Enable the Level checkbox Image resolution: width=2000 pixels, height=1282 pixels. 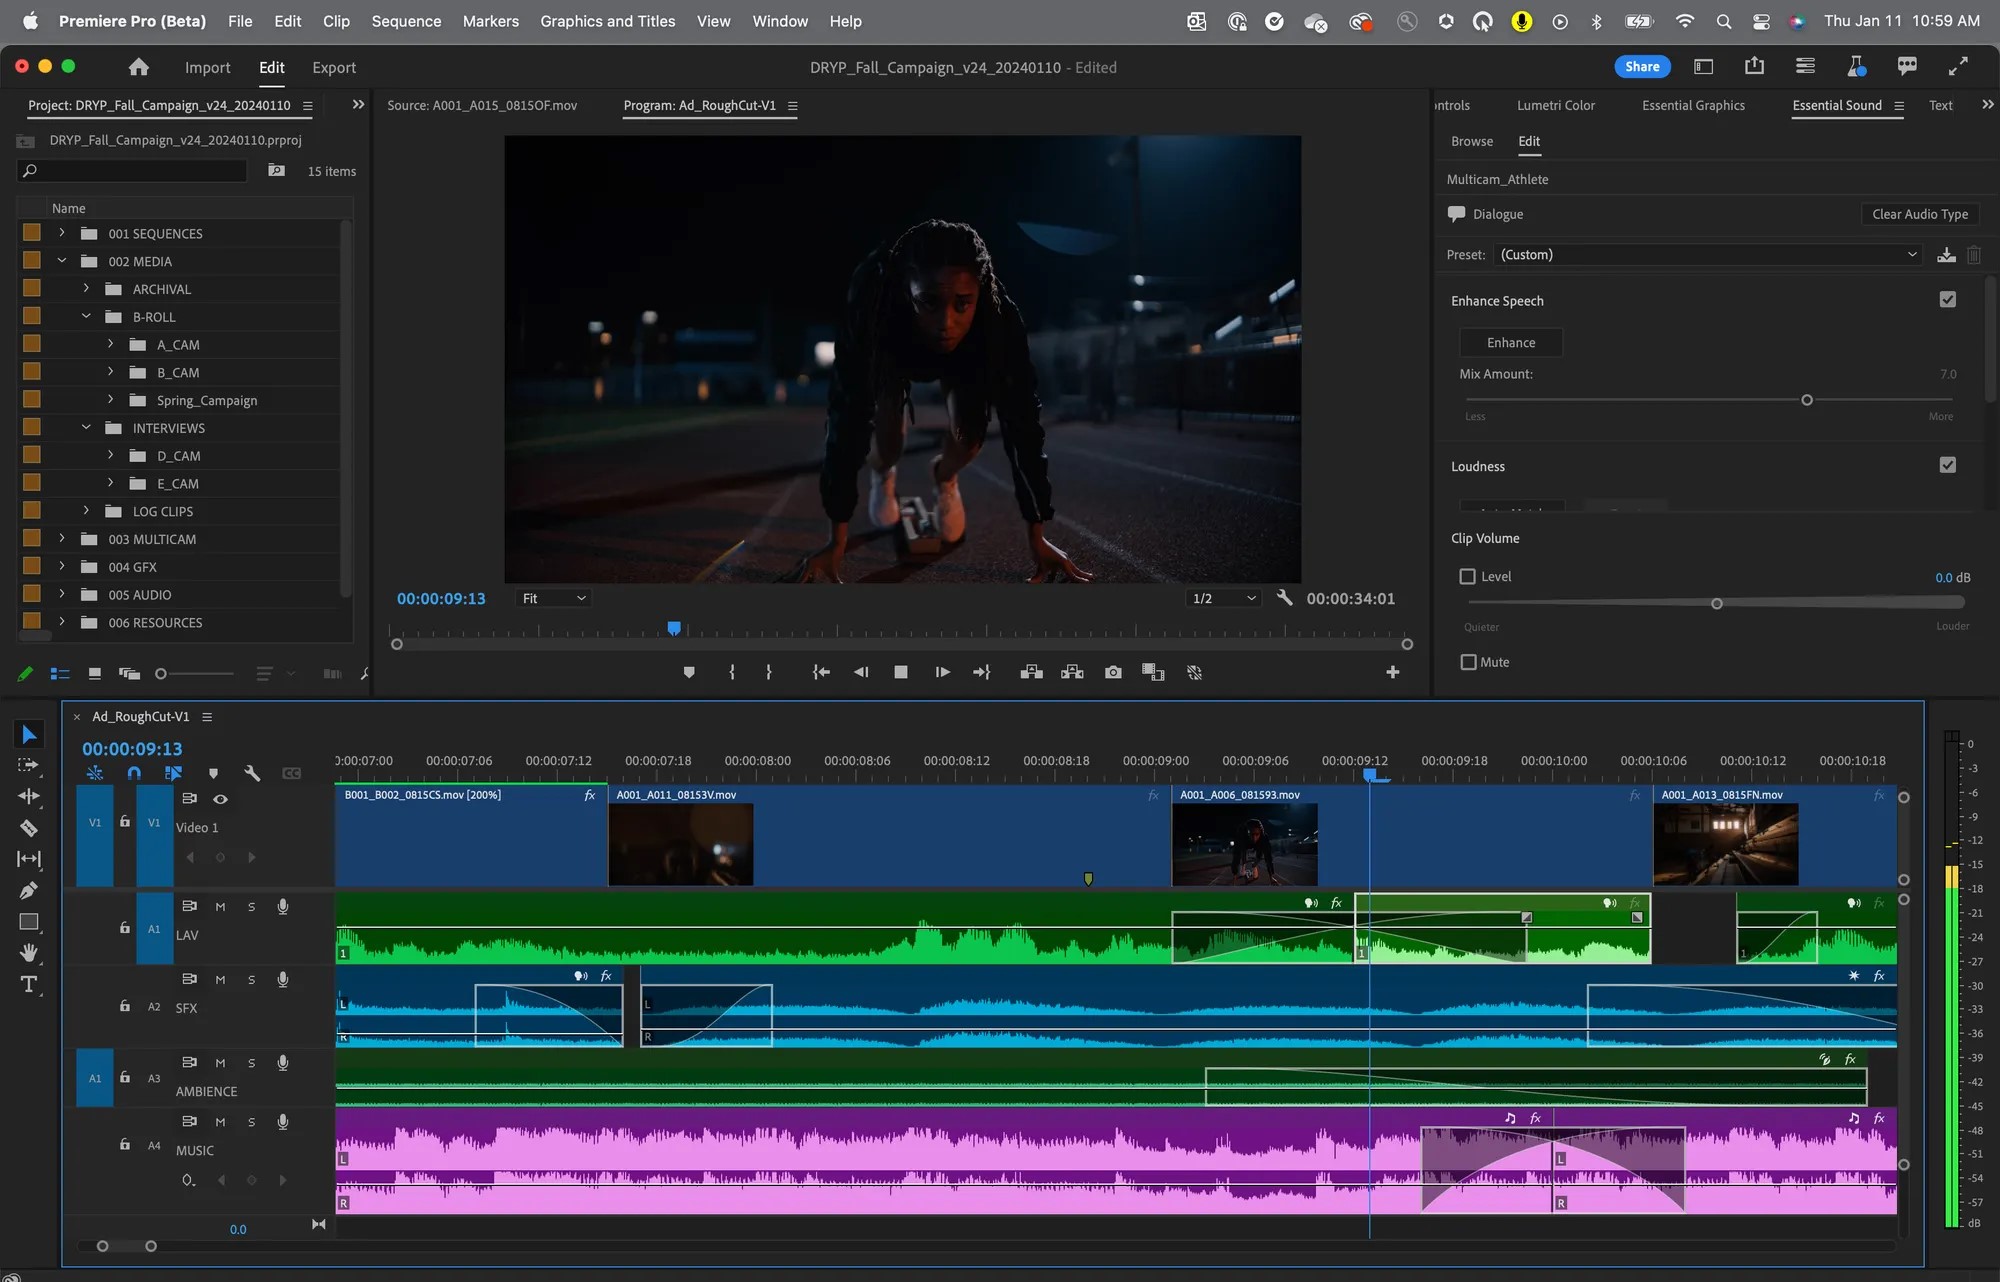point(1468,577)
